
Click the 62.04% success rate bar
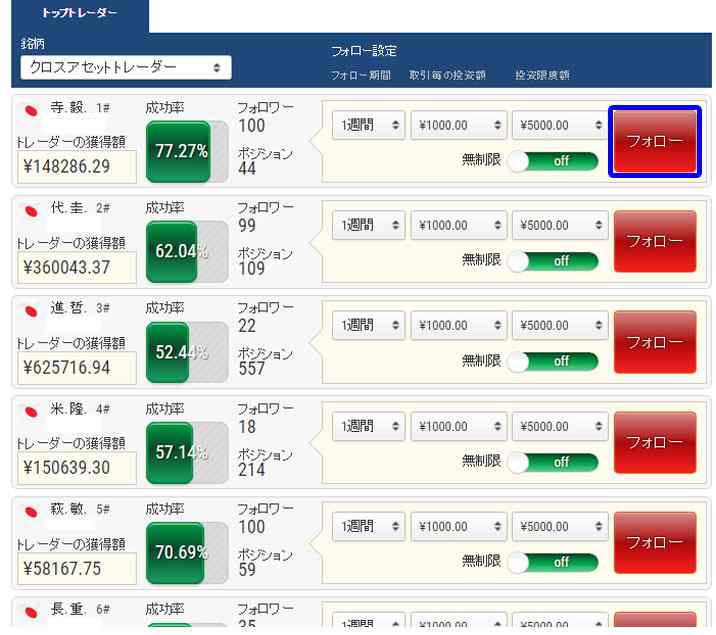click(x=187, y=252)
